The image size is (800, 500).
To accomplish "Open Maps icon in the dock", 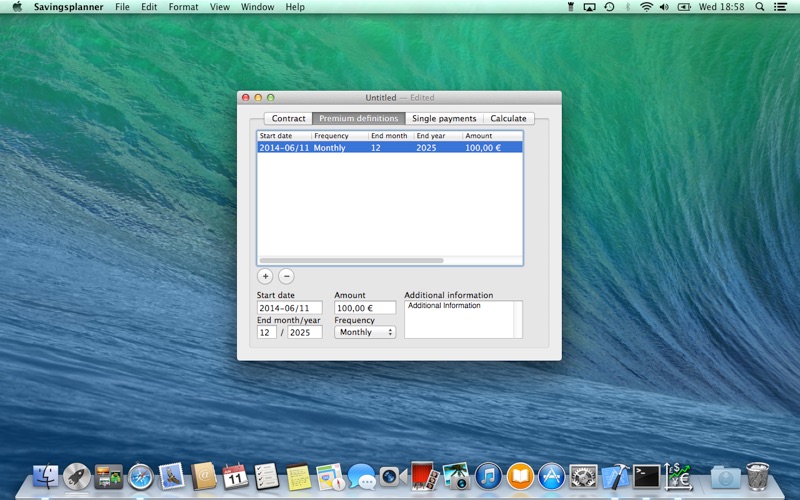I will point(330,477).
